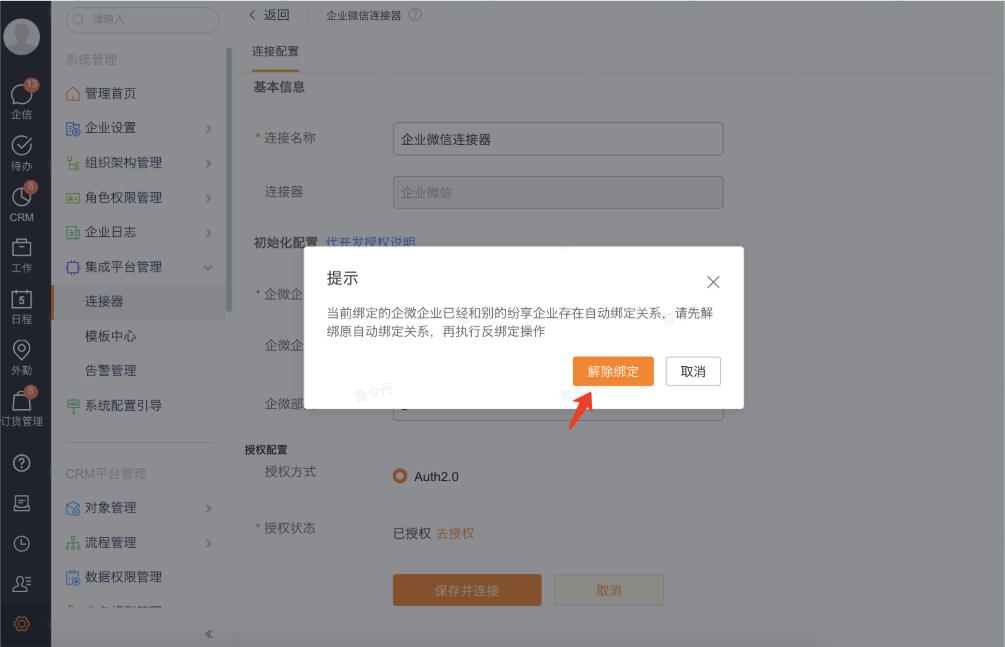
Task: Click the sidebar icon below the help icon
Action: (21, 503)
